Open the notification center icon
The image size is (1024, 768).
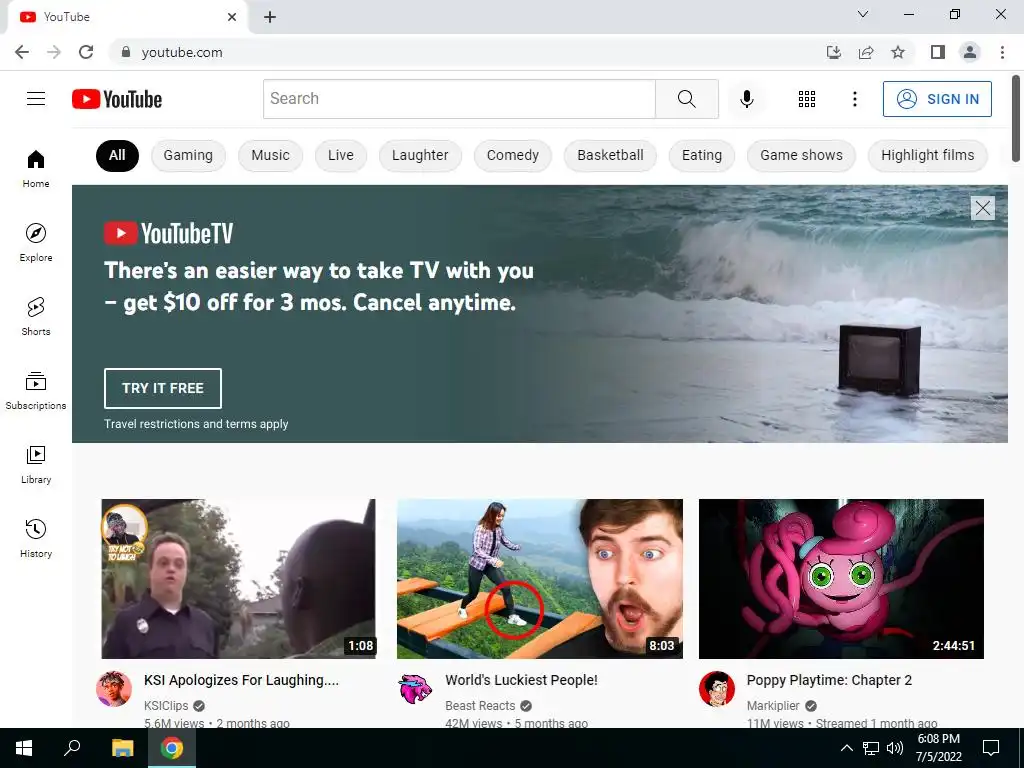click(991, 748)
